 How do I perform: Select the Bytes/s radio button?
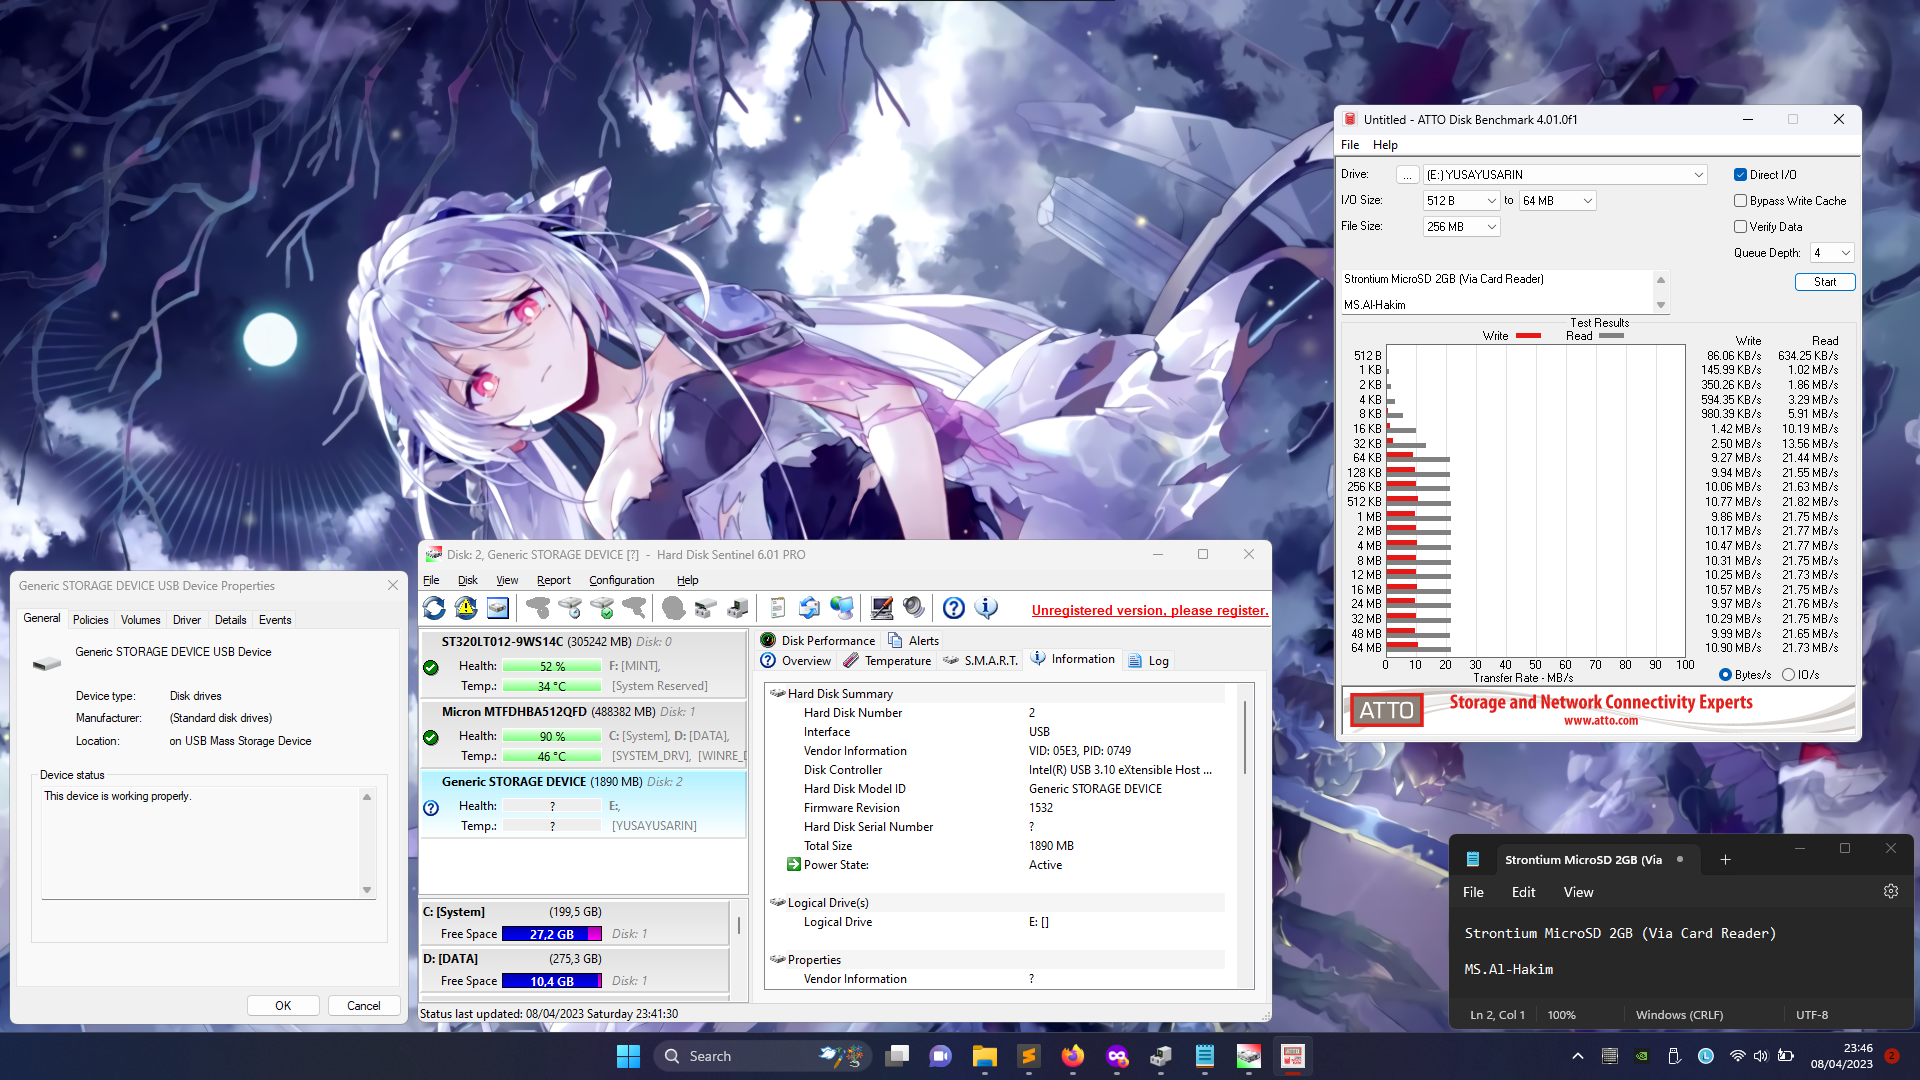(x=1725, y=675)
